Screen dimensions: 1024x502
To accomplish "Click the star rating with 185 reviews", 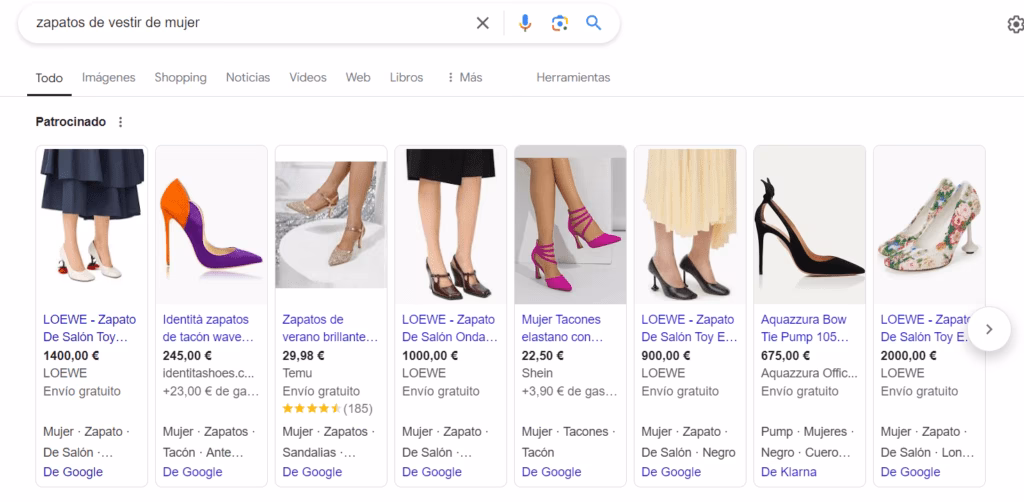I will click(327, 409).
